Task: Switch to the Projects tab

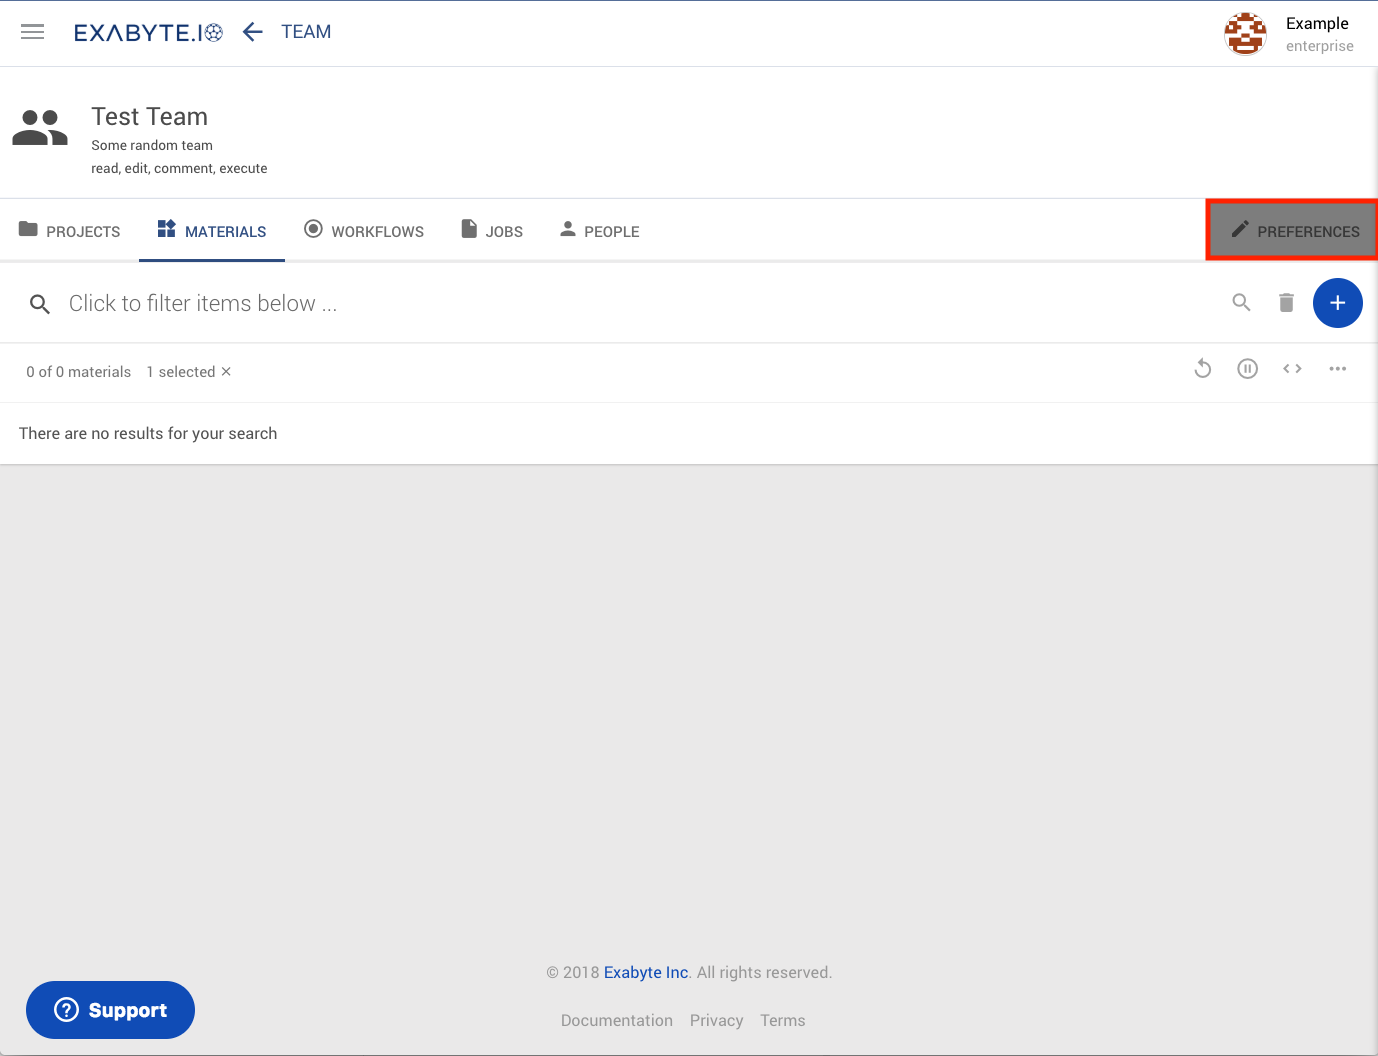Action: click(70, 231)
